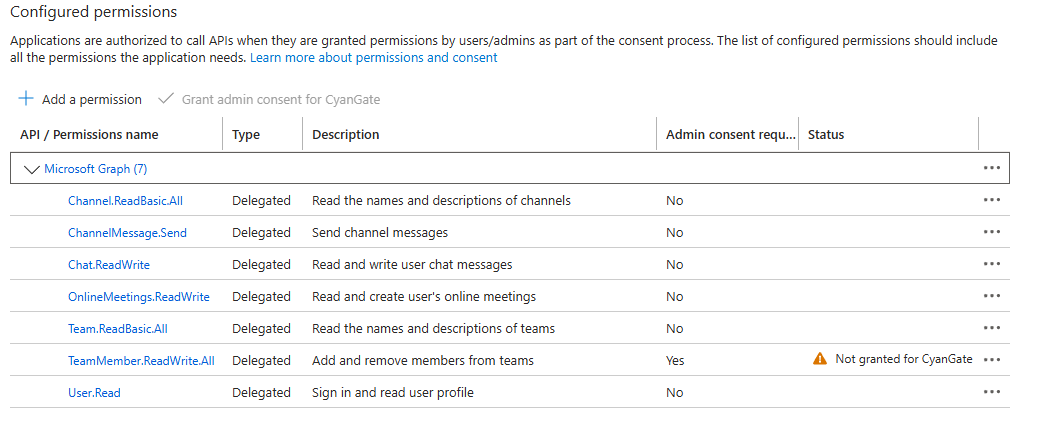Click the orange warning icon in Status
The image size is (1045, 448).
820,359
